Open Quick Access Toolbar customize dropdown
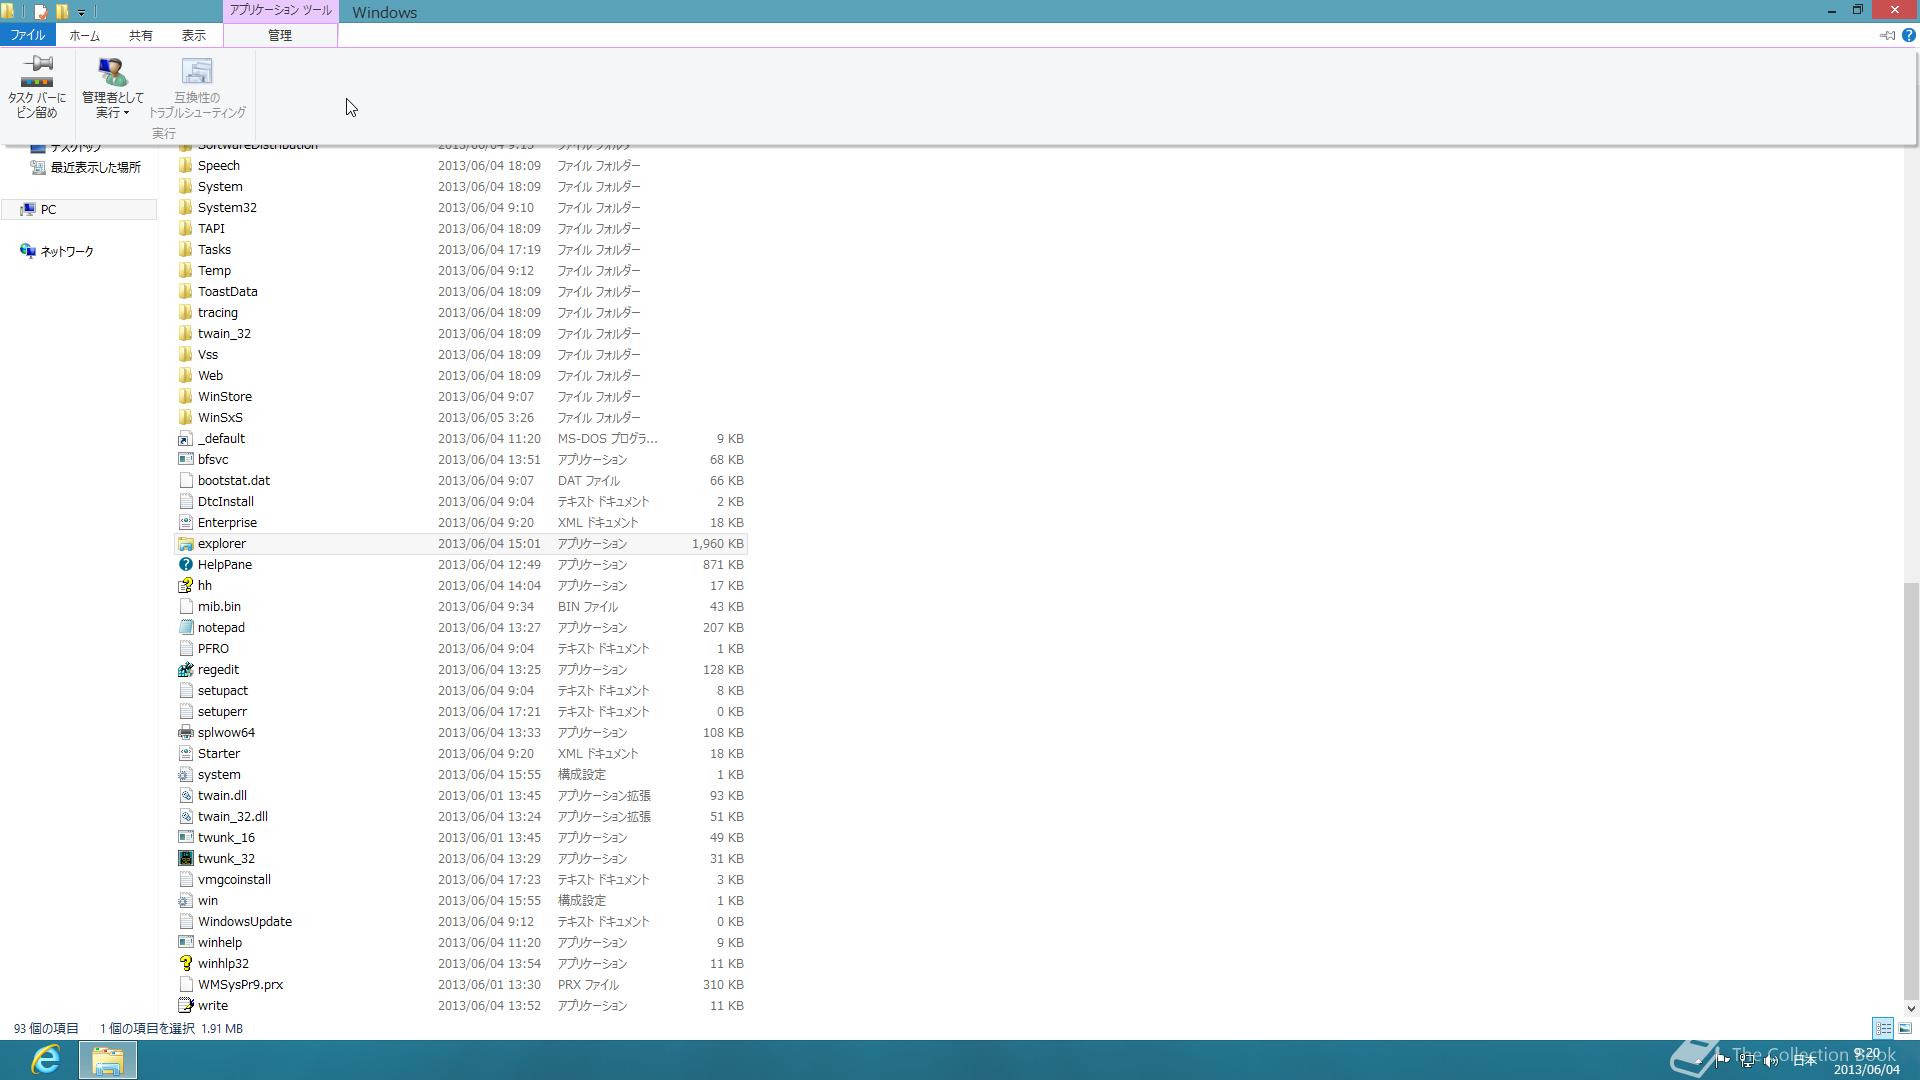The height and width of the screenshot is (1080, 1920). pos(82,13)
